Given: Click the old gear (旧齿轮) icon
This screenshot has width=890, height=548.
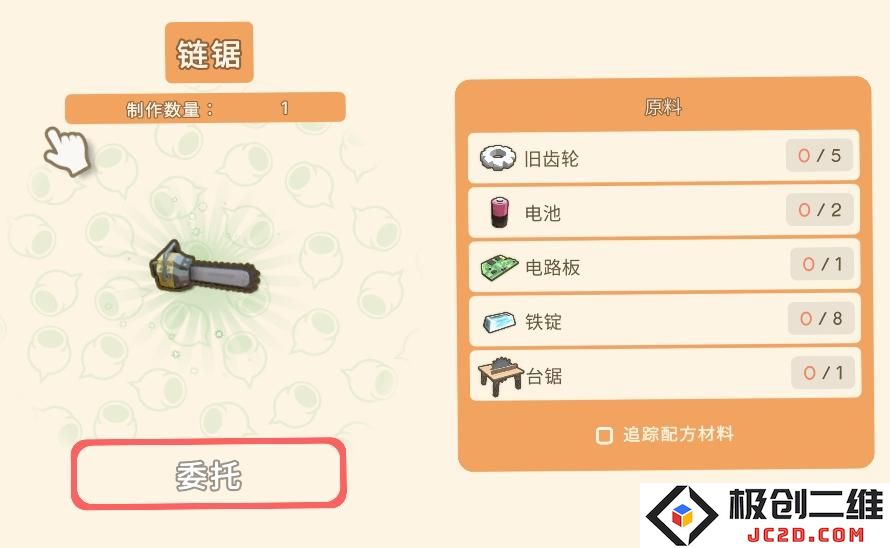Looking at the screenshot, I should tap(498, 157).
